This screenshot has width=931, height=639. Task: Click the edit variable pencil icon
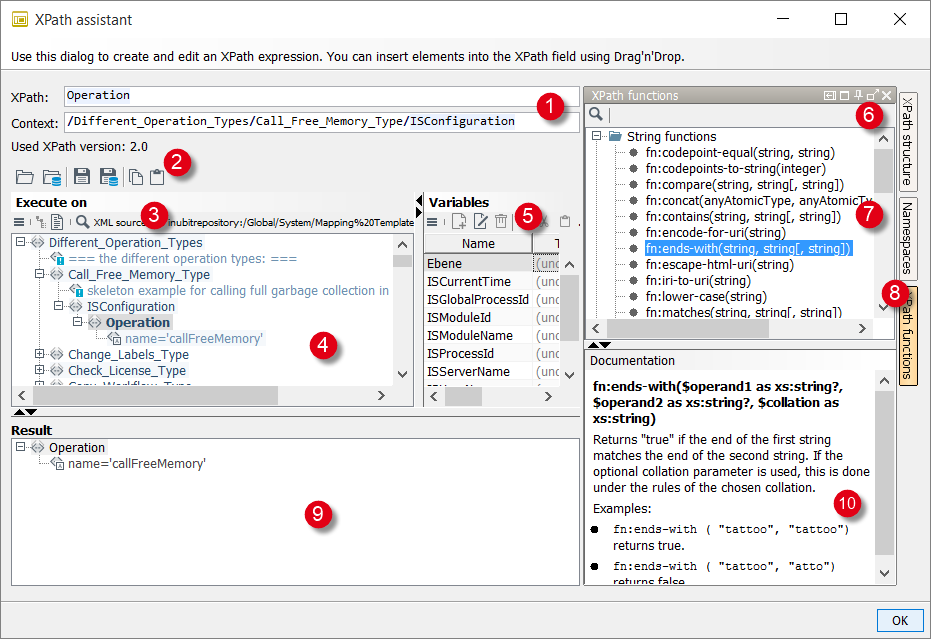[x=481, y=222]
